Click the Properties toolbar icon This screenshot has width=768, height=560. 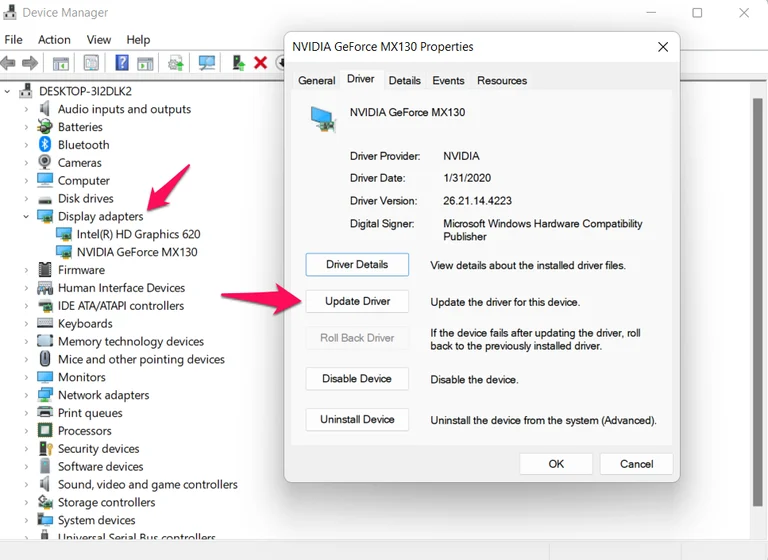click(x=91, y=63)
